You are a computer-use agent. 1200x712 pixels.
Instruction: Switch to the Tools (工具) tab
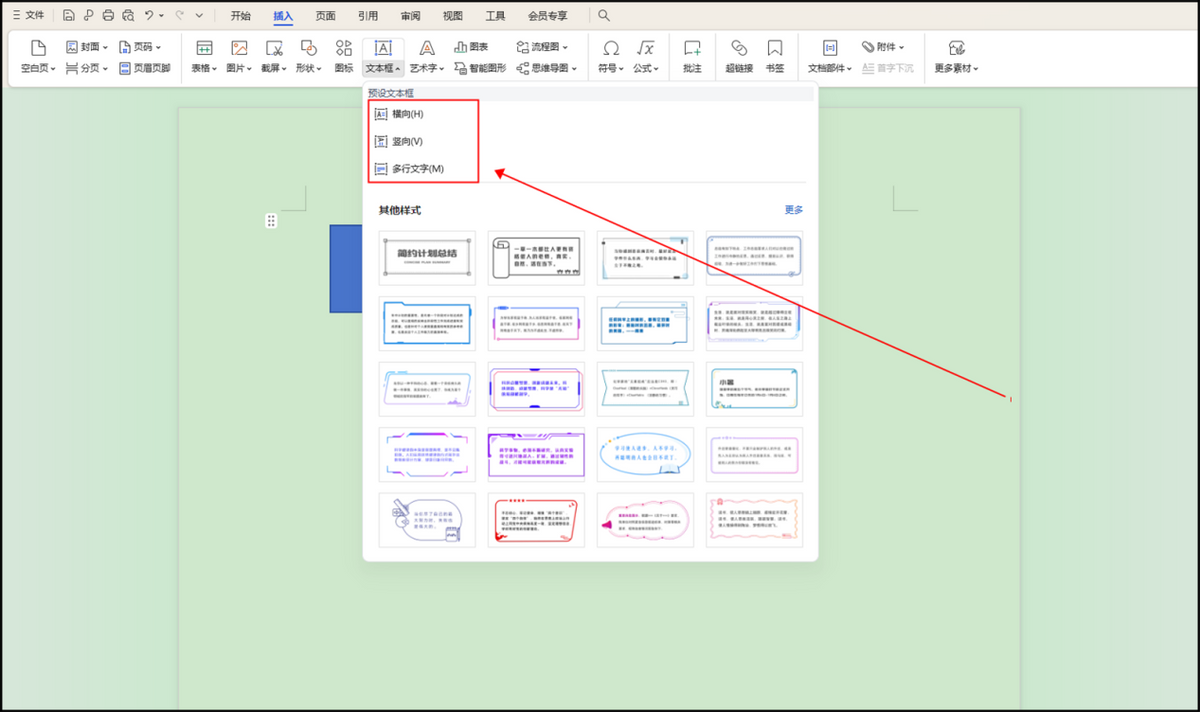tap(496, 16)
